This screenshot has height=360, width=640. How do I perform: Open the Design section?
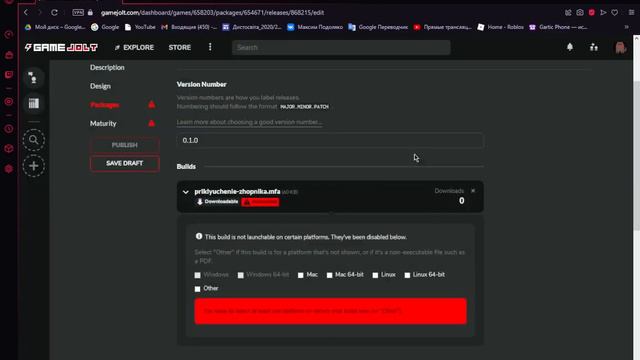[100, 86]
